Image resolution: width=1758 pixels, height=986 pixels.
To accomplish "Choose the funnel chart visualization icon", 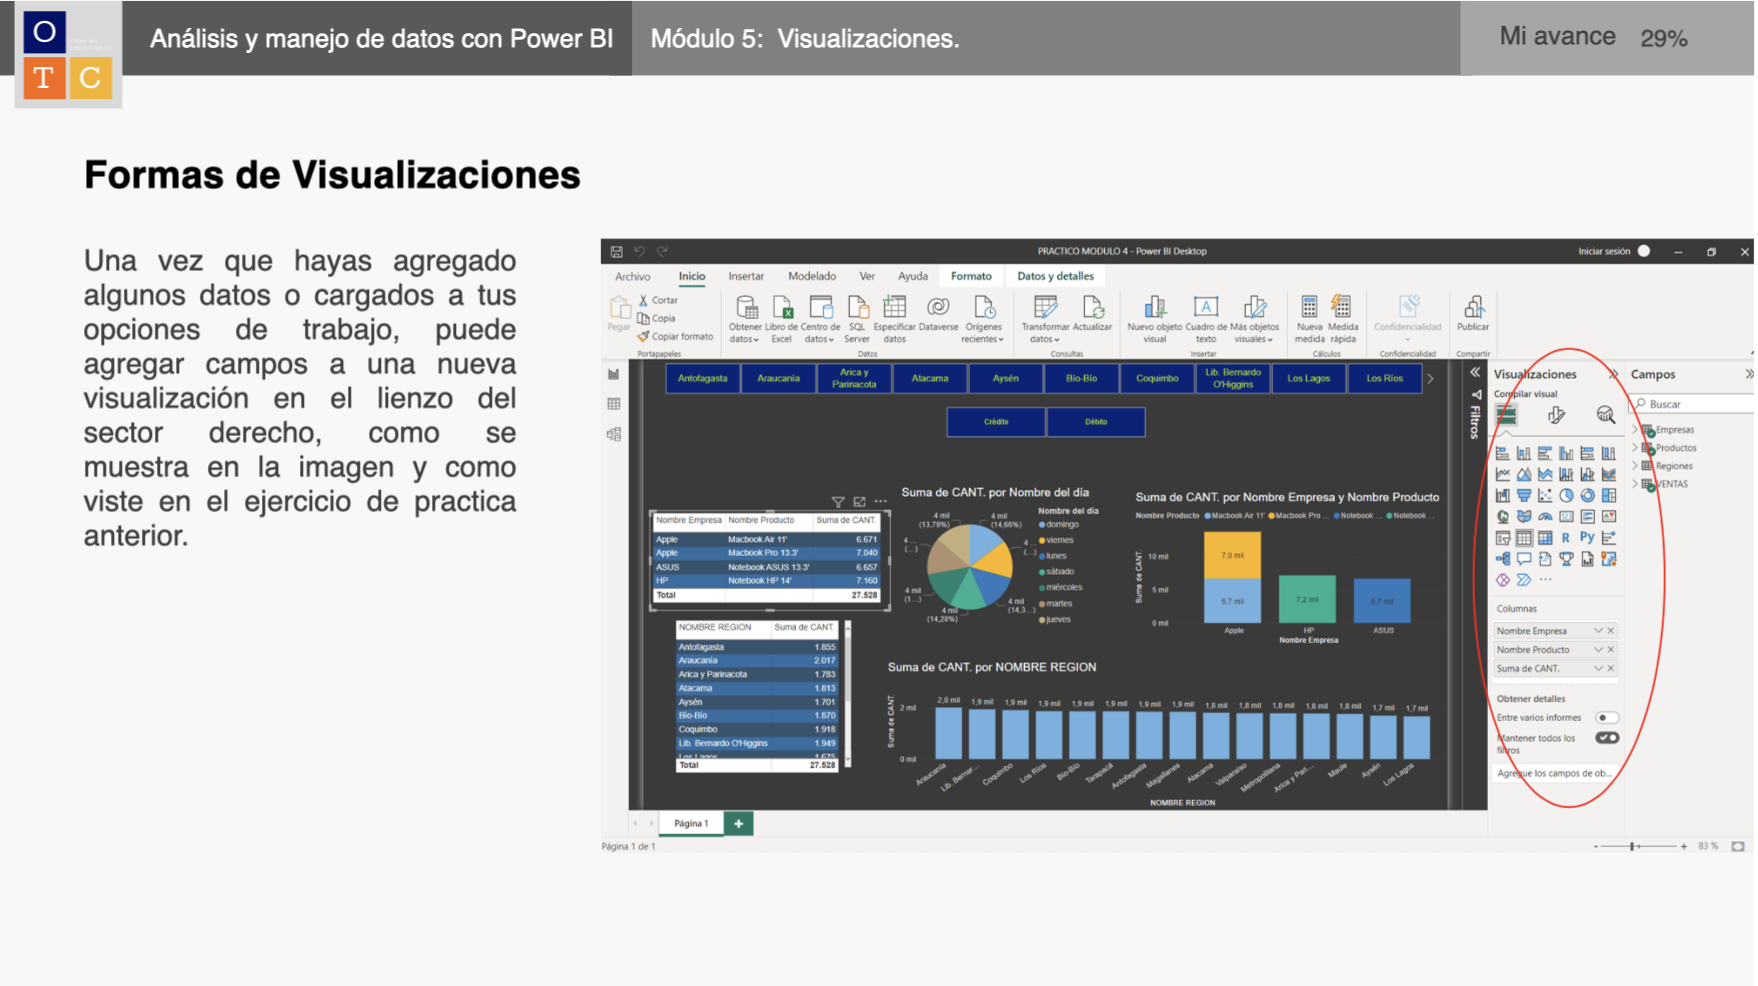I will pyautogui.click(x=1524, y=495).
